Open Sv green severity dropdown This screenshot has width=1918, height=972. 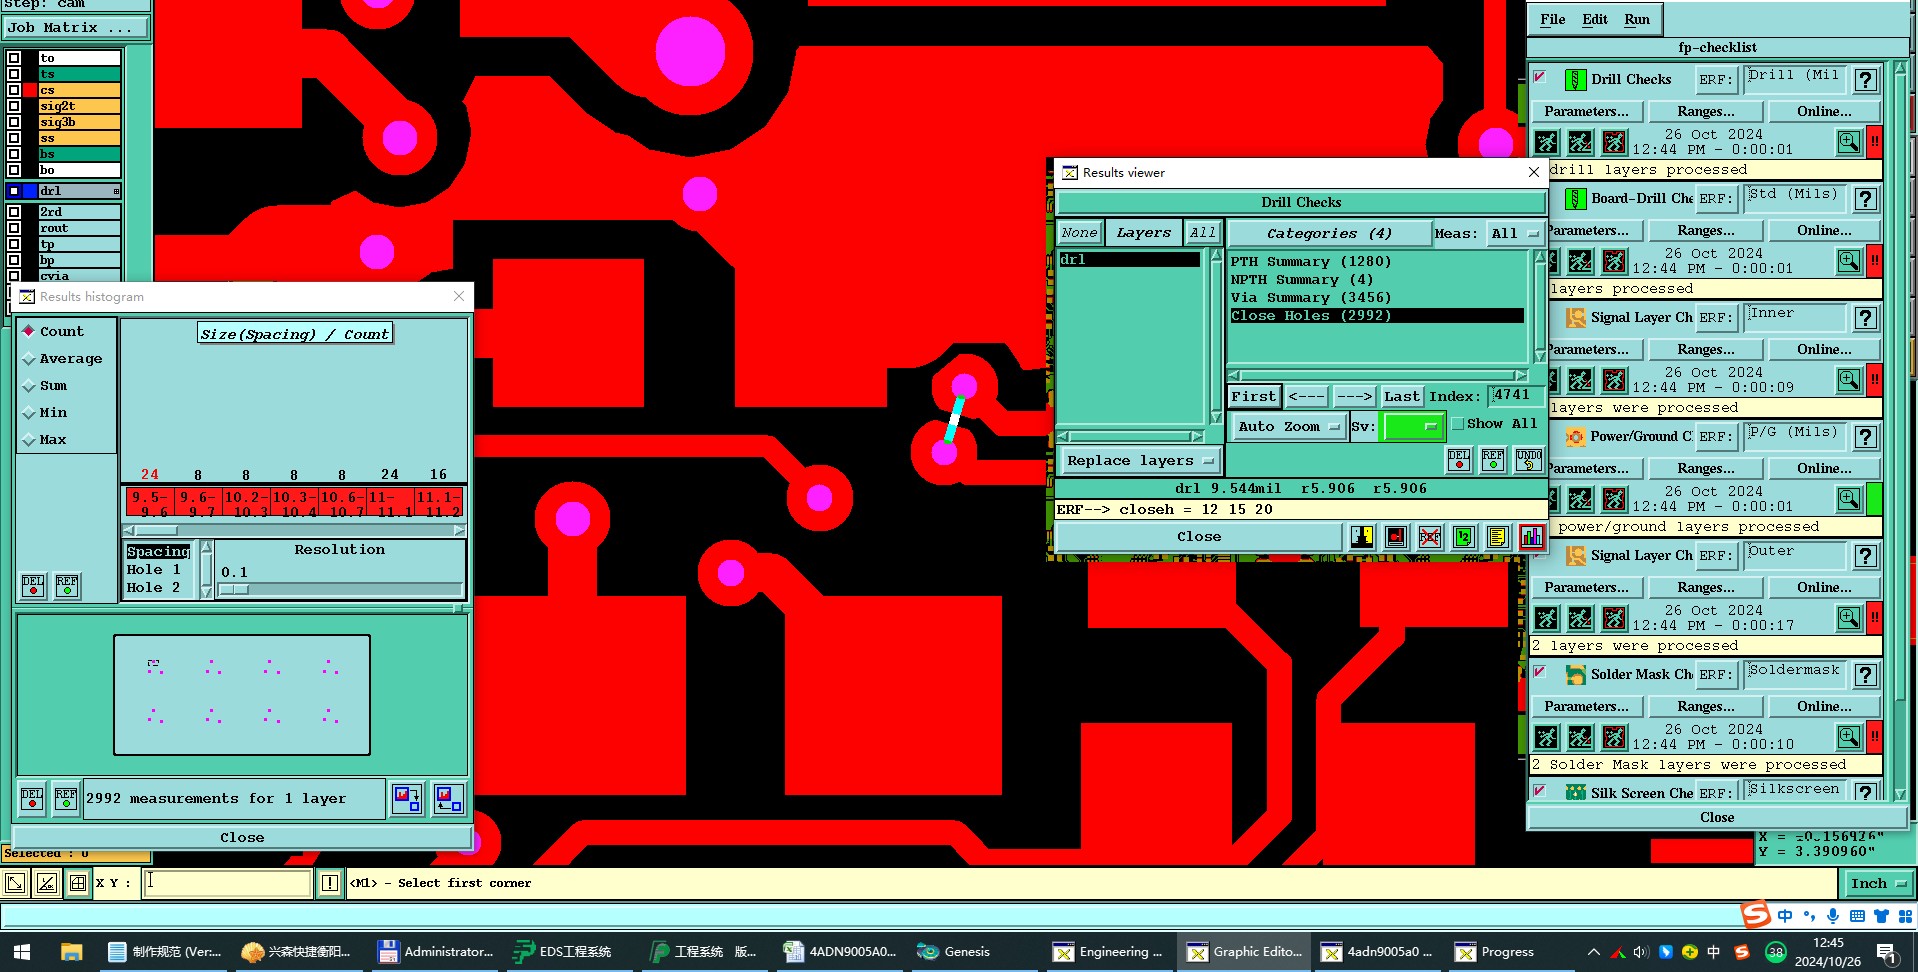[1412, 426]
